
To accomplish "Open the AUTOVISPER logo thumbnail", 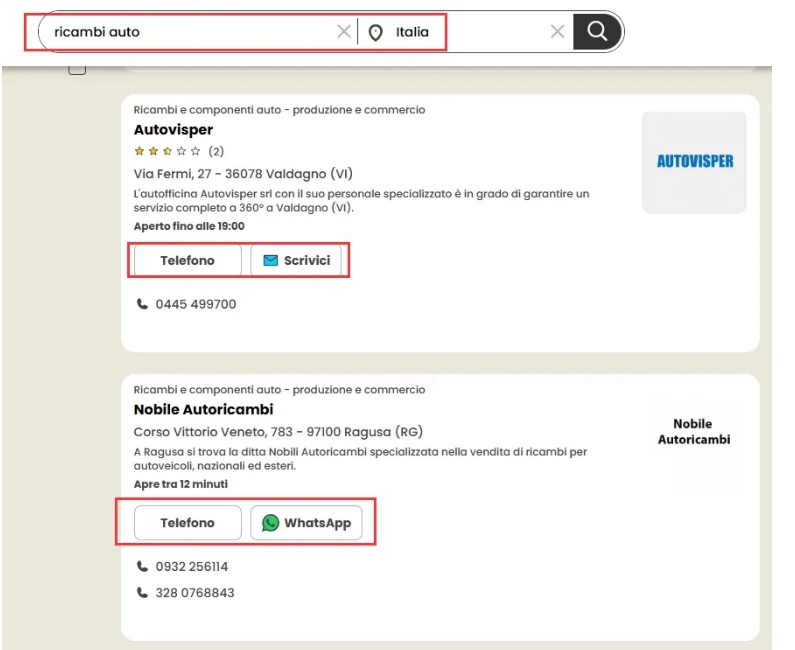I will click(694, 162).
